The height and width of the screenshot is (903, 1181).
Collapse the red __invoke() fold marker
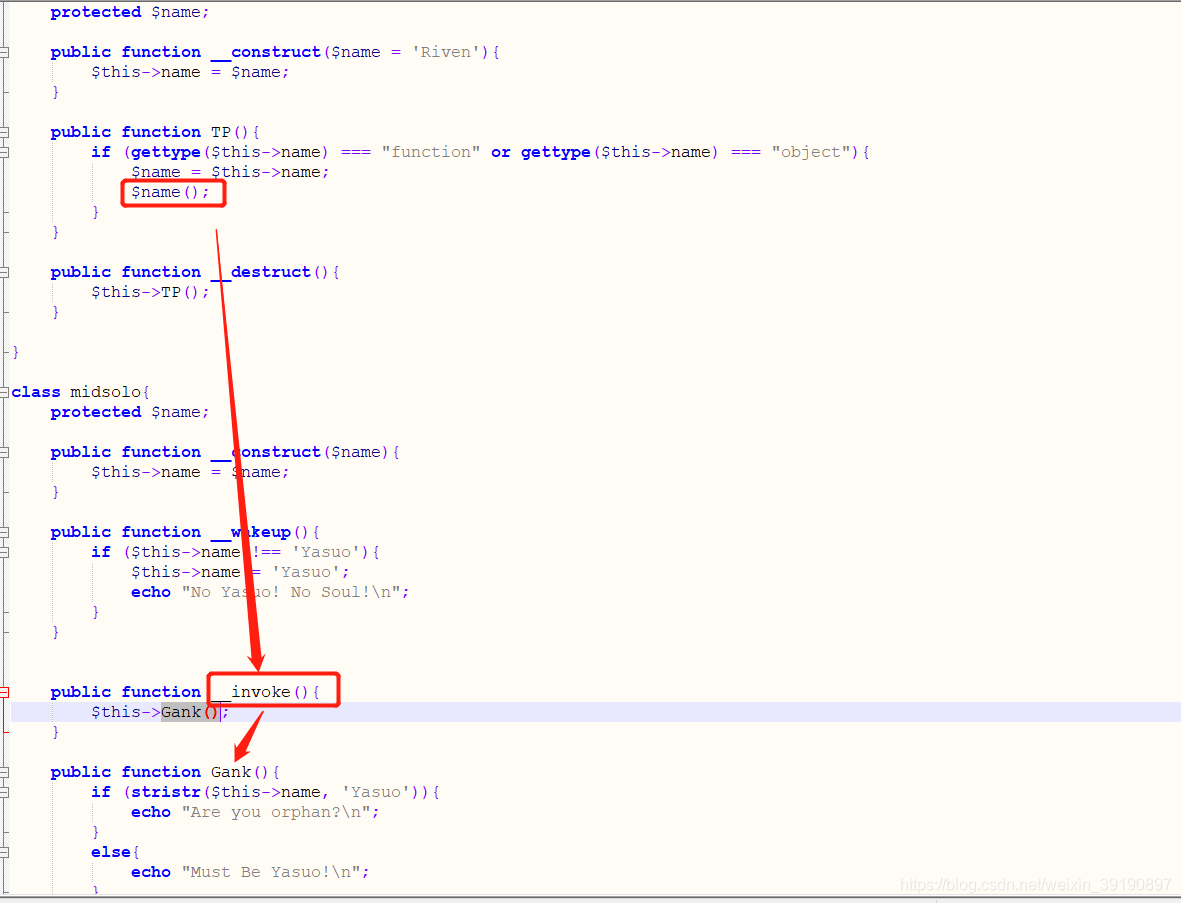[x=4, y=692]
